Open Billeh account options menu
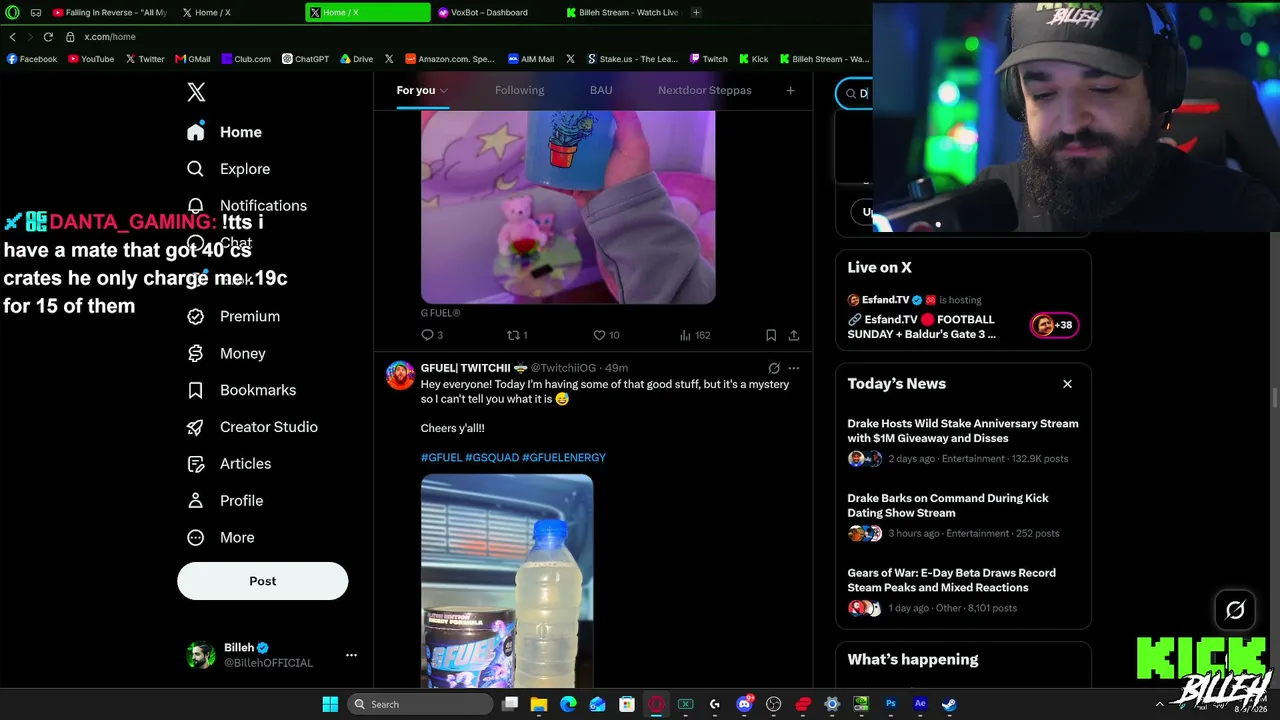Viewport: 1280px width, 720px height. (x=351, y=655)
